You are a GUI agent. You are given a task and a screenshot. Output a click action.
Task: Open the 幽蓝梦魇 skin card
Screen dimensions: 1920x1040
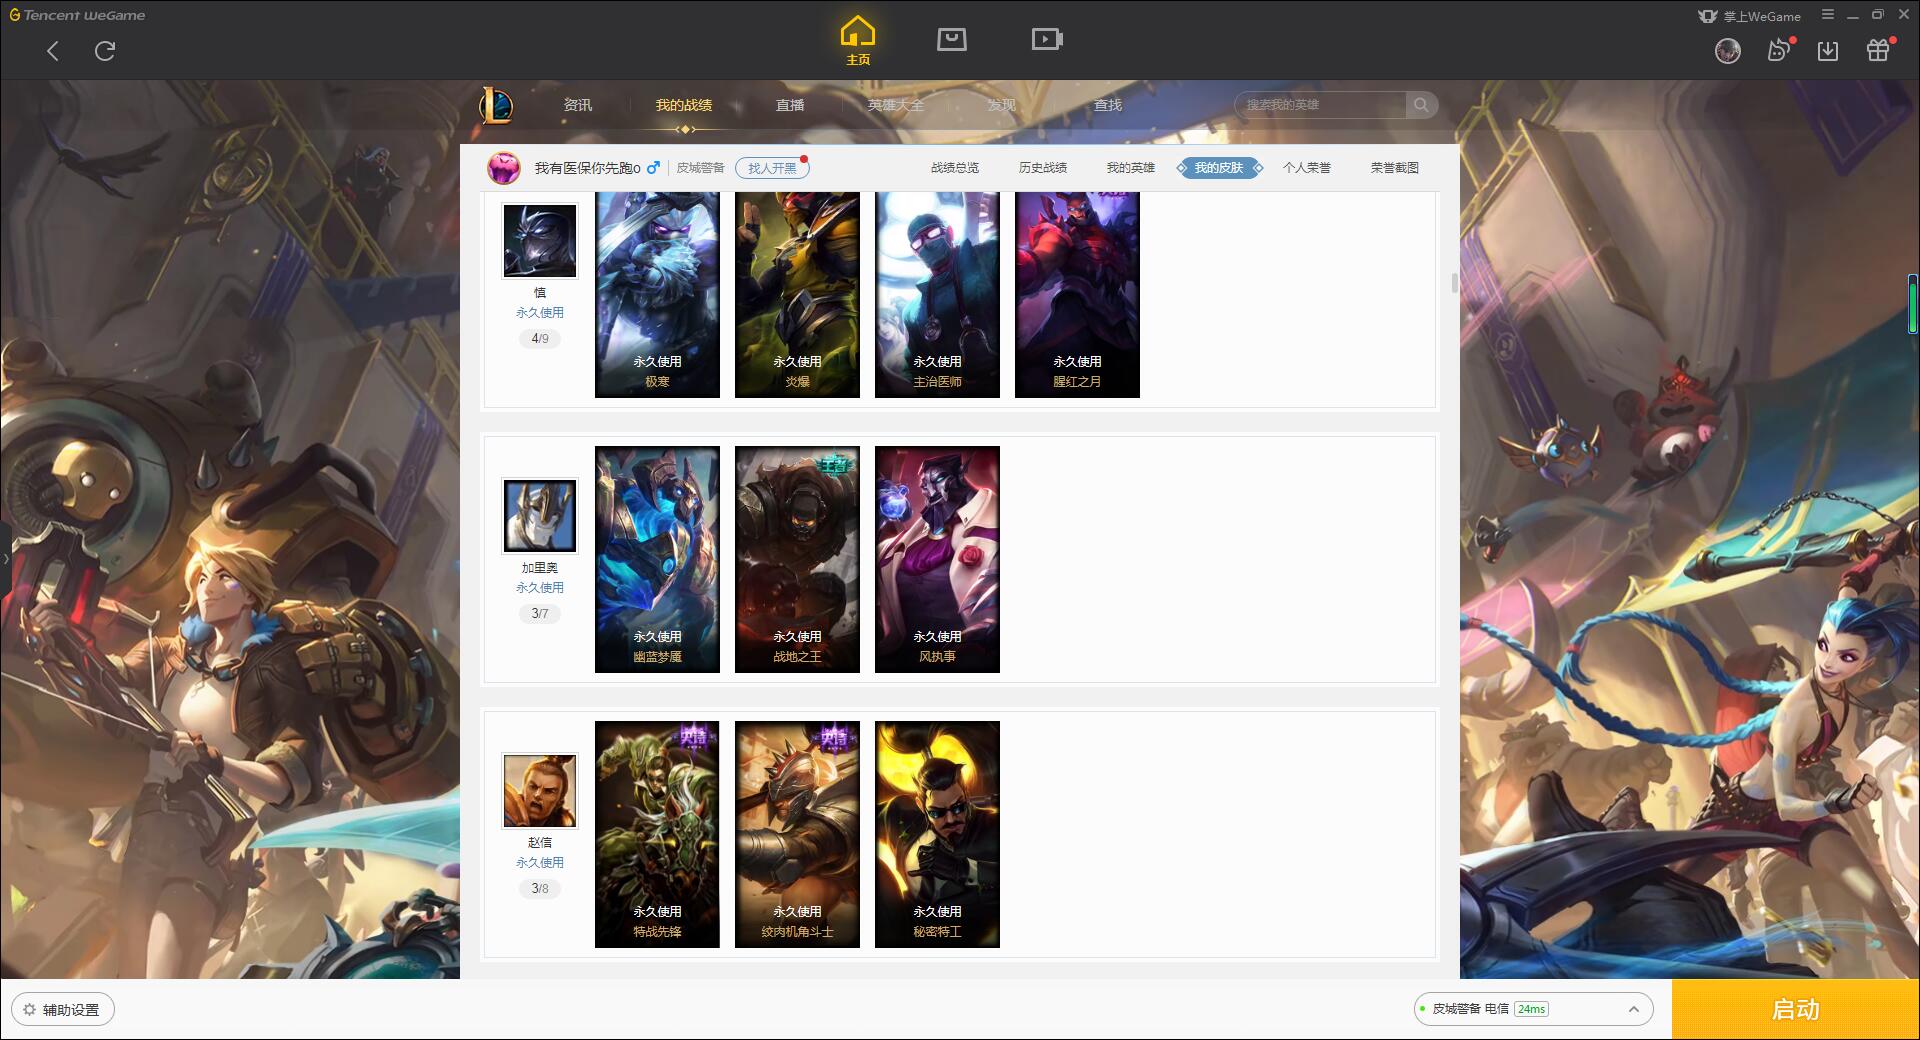point(657,559)
